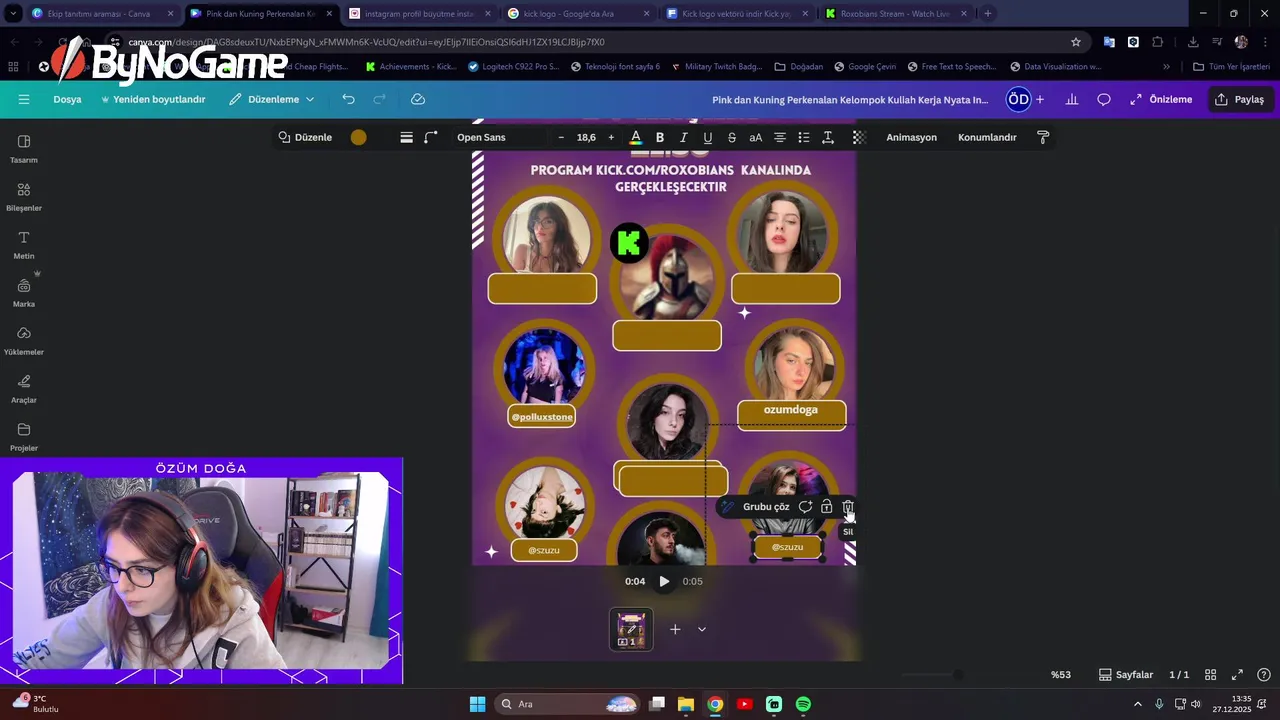Open the Konumlandır position panel
Screen dimensions: 1280x720
[x=987, y=137]
